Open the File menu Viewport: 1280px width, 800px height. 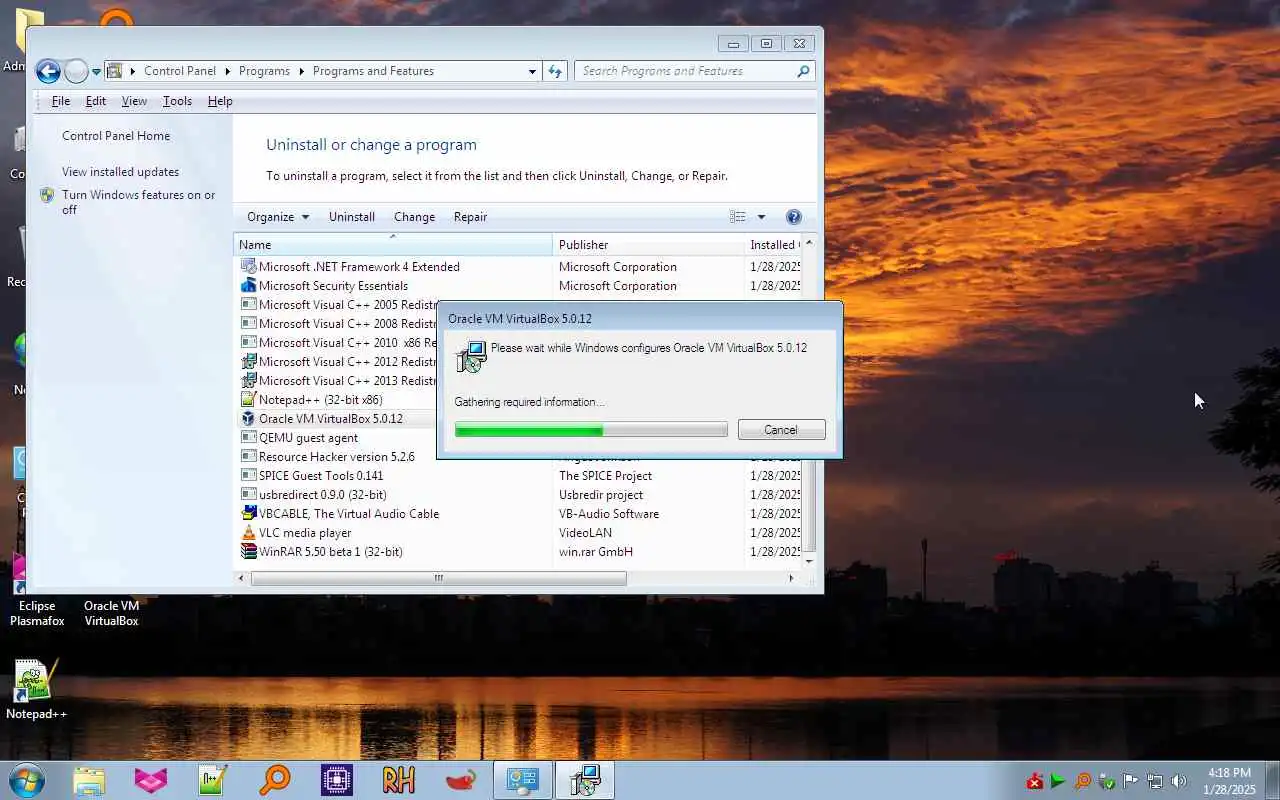(61, 101)
